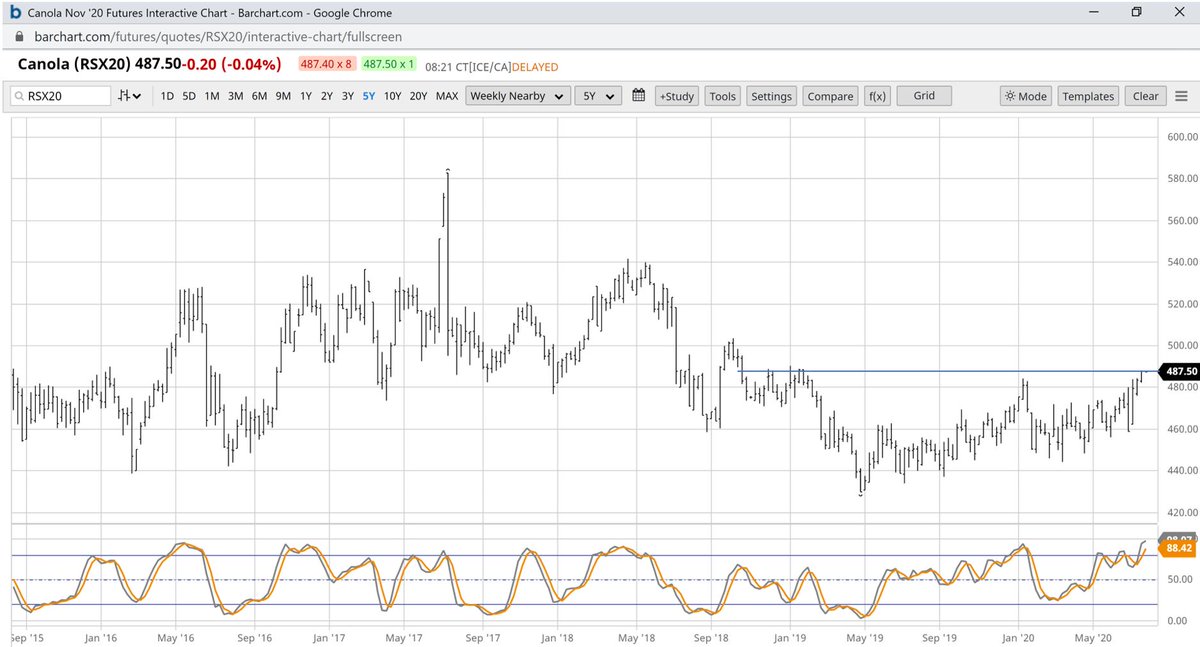1200x647 pixels.
Task: Toggle the light/dark Mode button
Action: pos(1025,96)
